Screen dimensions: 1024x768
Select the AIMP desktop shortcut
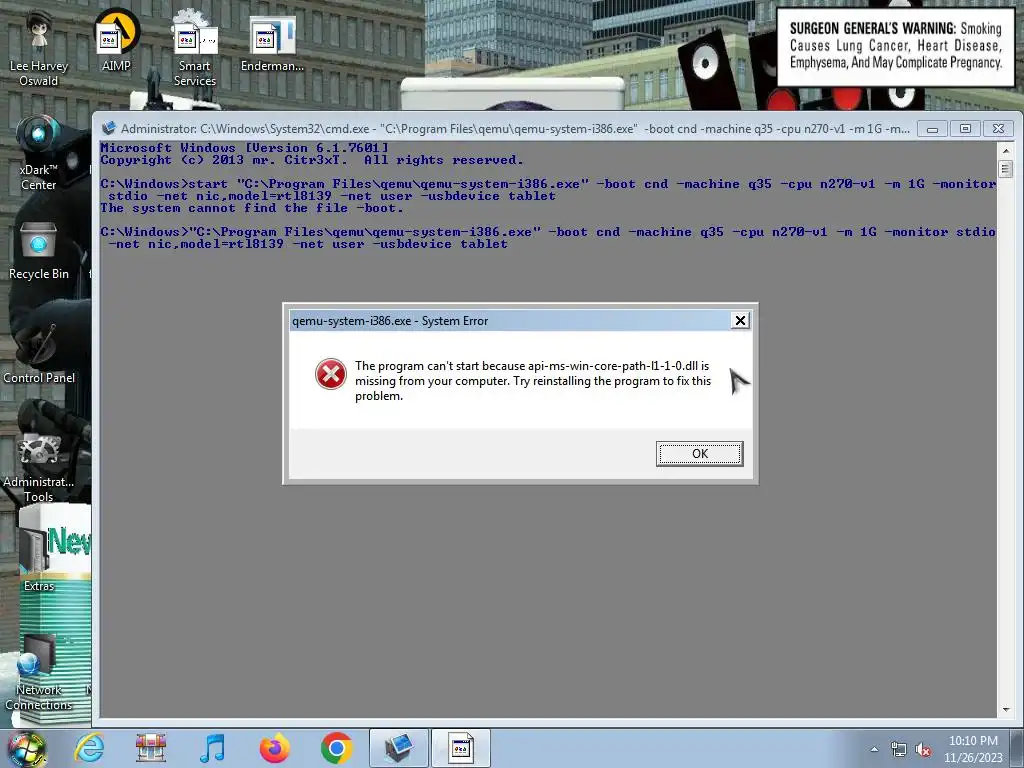click(x=116, y=41)
